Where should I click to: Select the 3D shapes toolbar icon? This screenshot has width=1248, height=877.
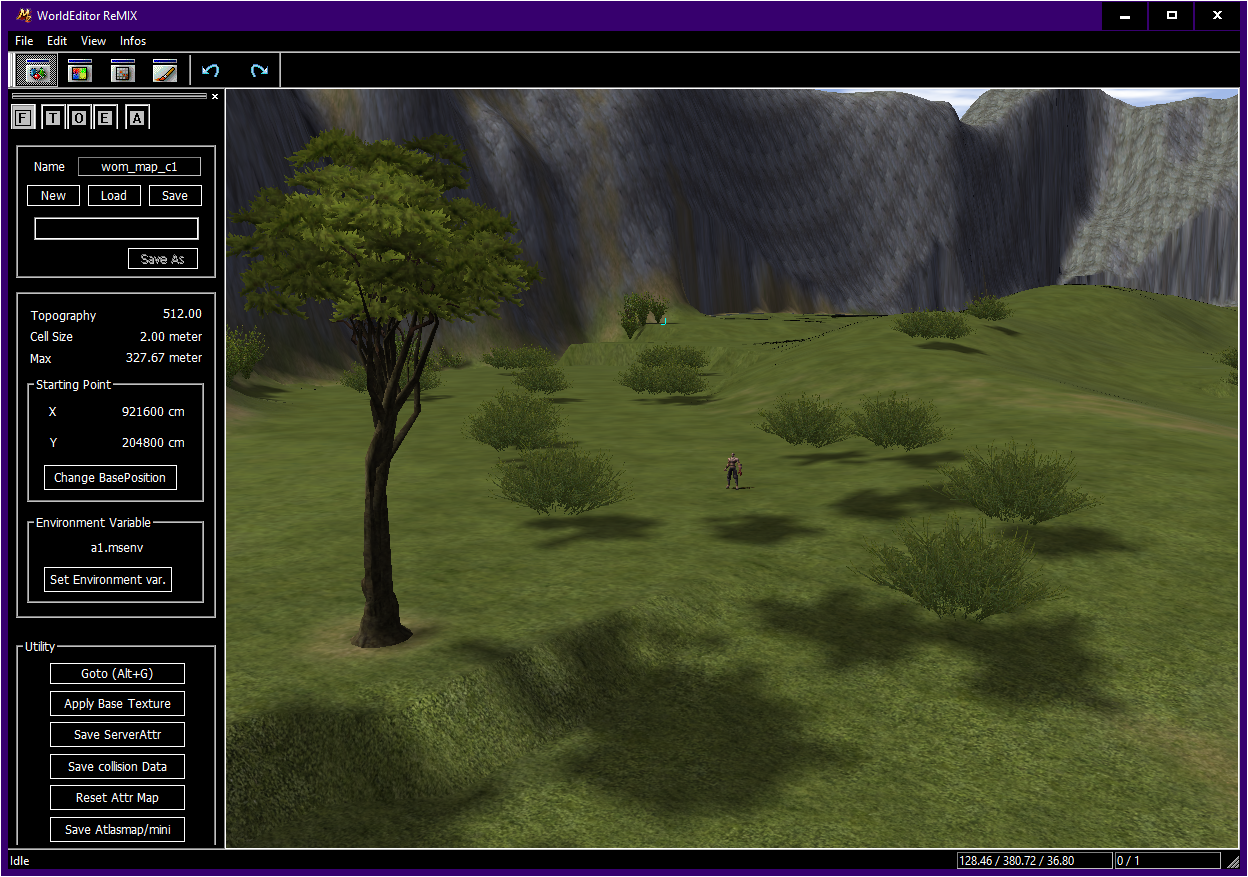(x=38, y=71)
